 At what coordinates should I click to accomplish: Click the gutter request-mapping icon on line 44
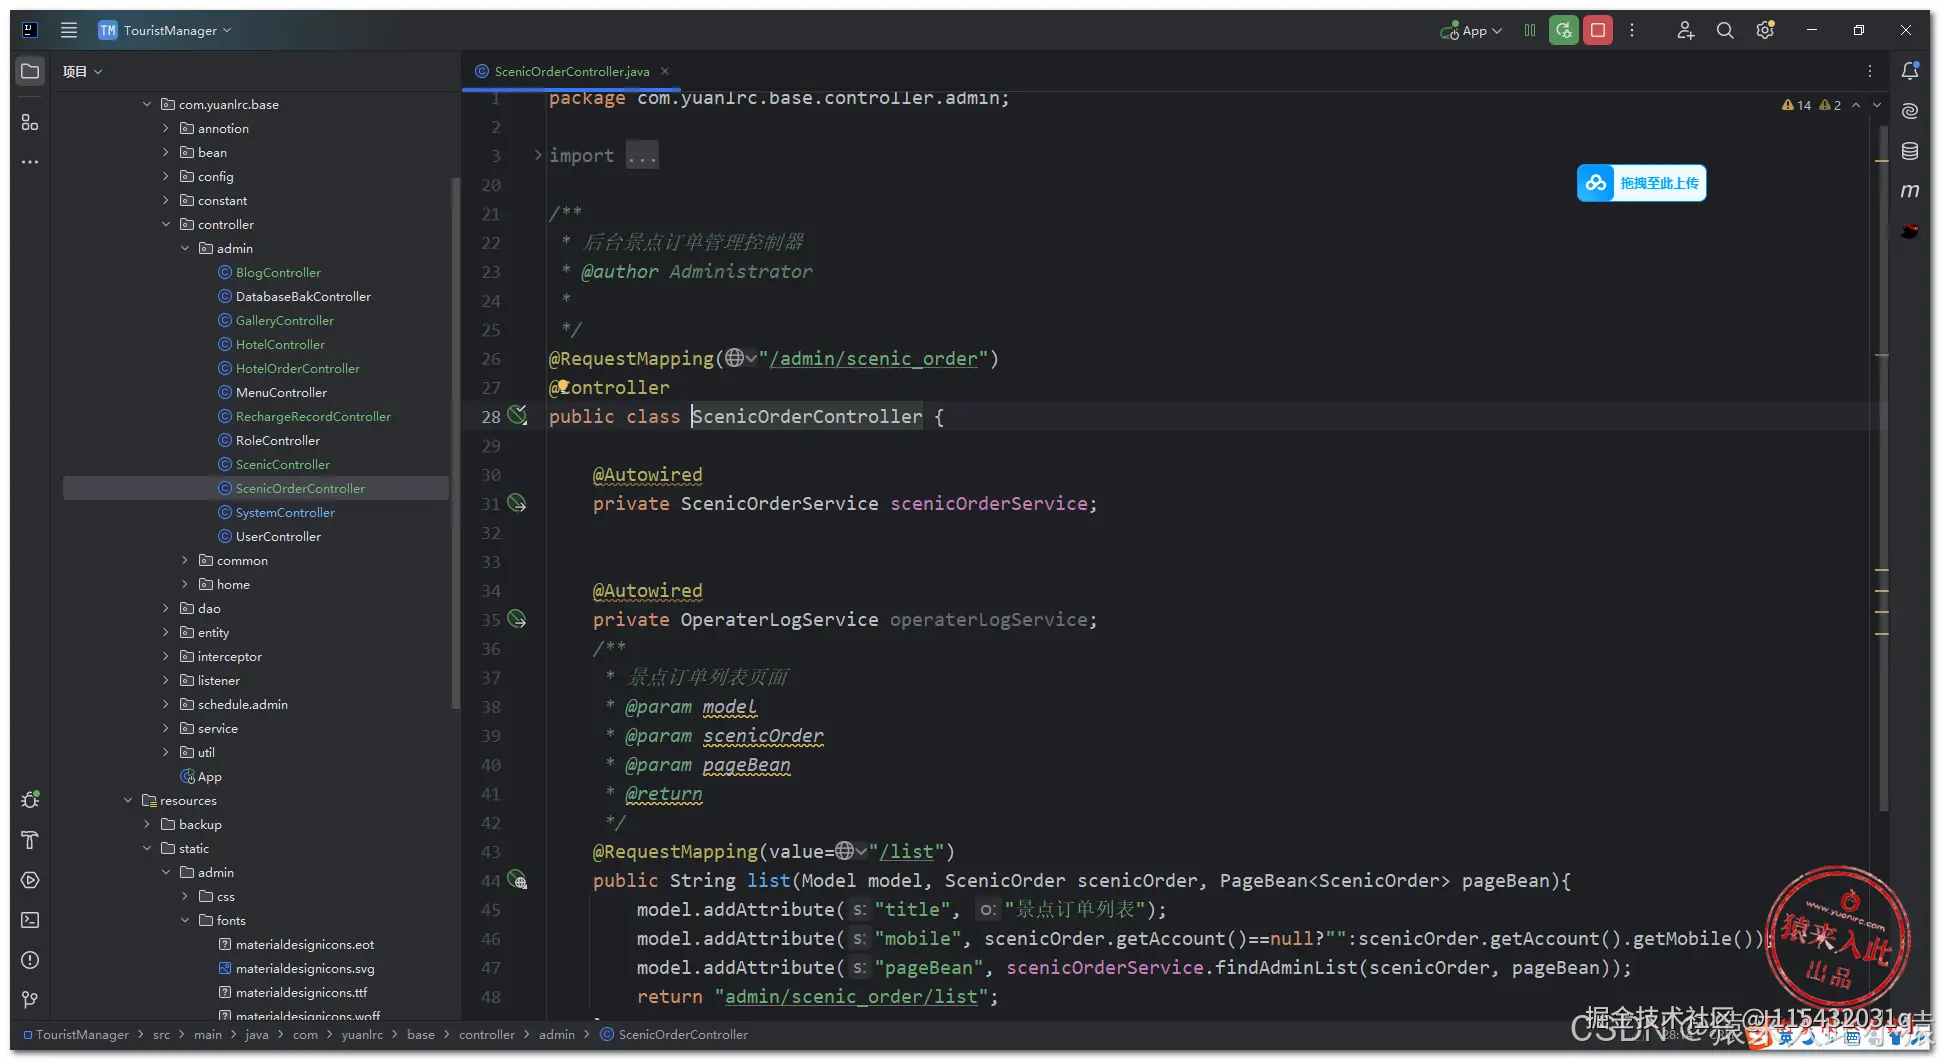(x=517, y=880)
